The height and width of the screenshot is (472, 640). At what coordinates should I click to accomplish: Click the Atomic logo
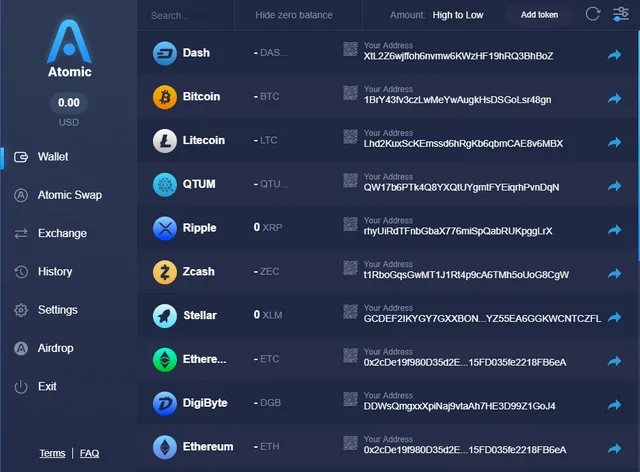pos(69,48)
